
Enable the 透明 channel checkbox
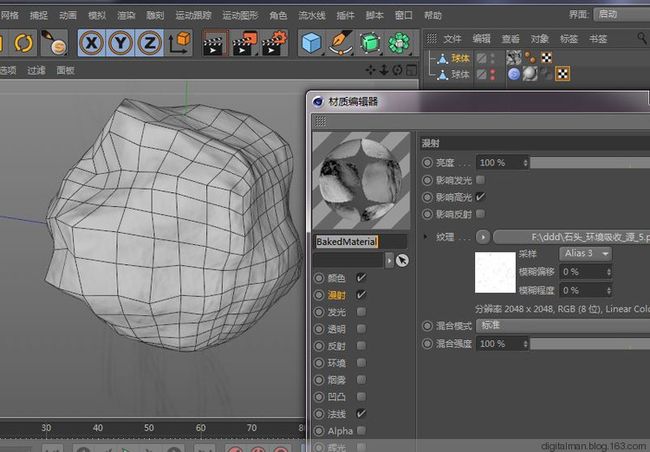coord(361,329)
